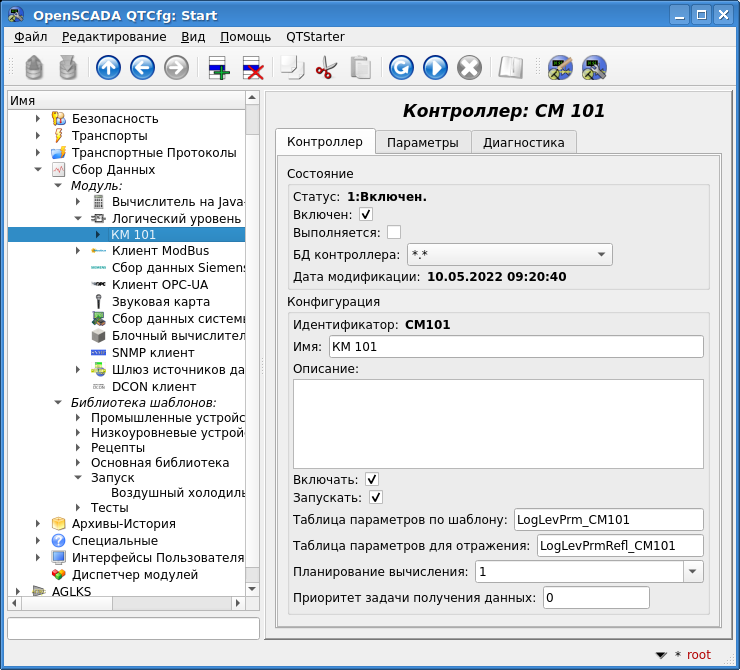Go up a level with blue arrow
Screen dimensions: 740x670
coord(108,67)
